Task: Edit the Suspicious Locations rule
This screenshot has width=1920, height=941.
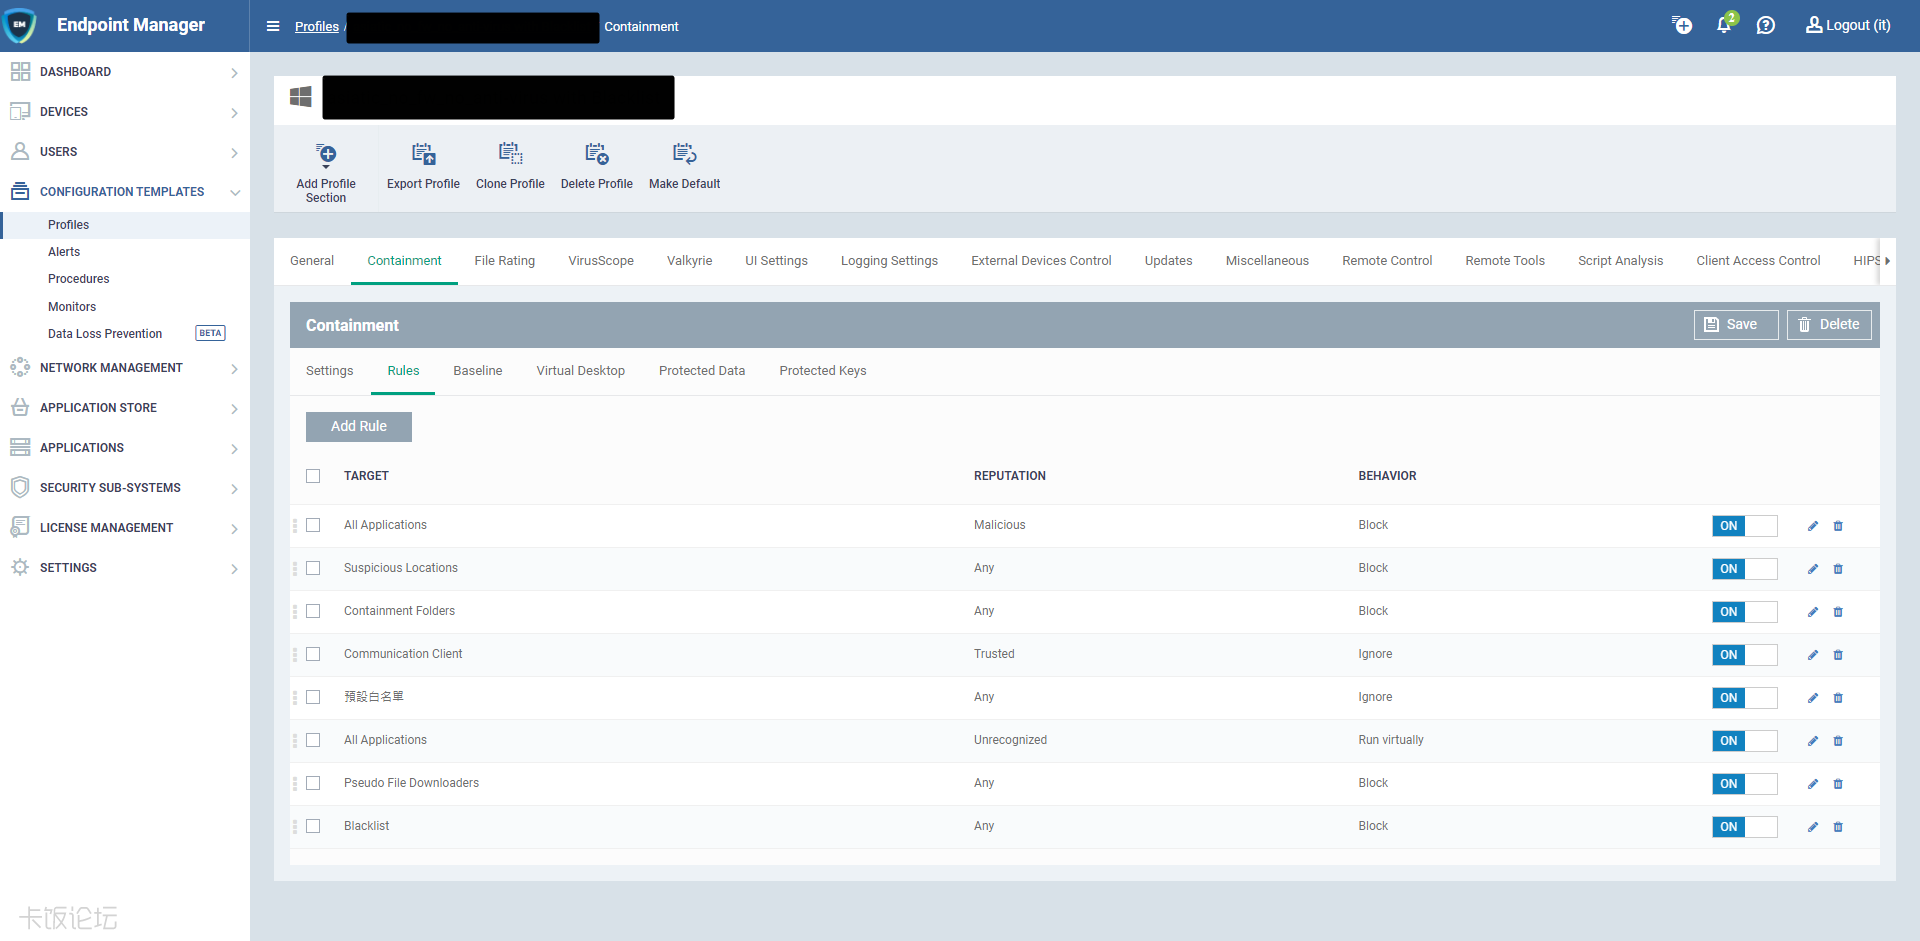Action: coord(1813,569)
